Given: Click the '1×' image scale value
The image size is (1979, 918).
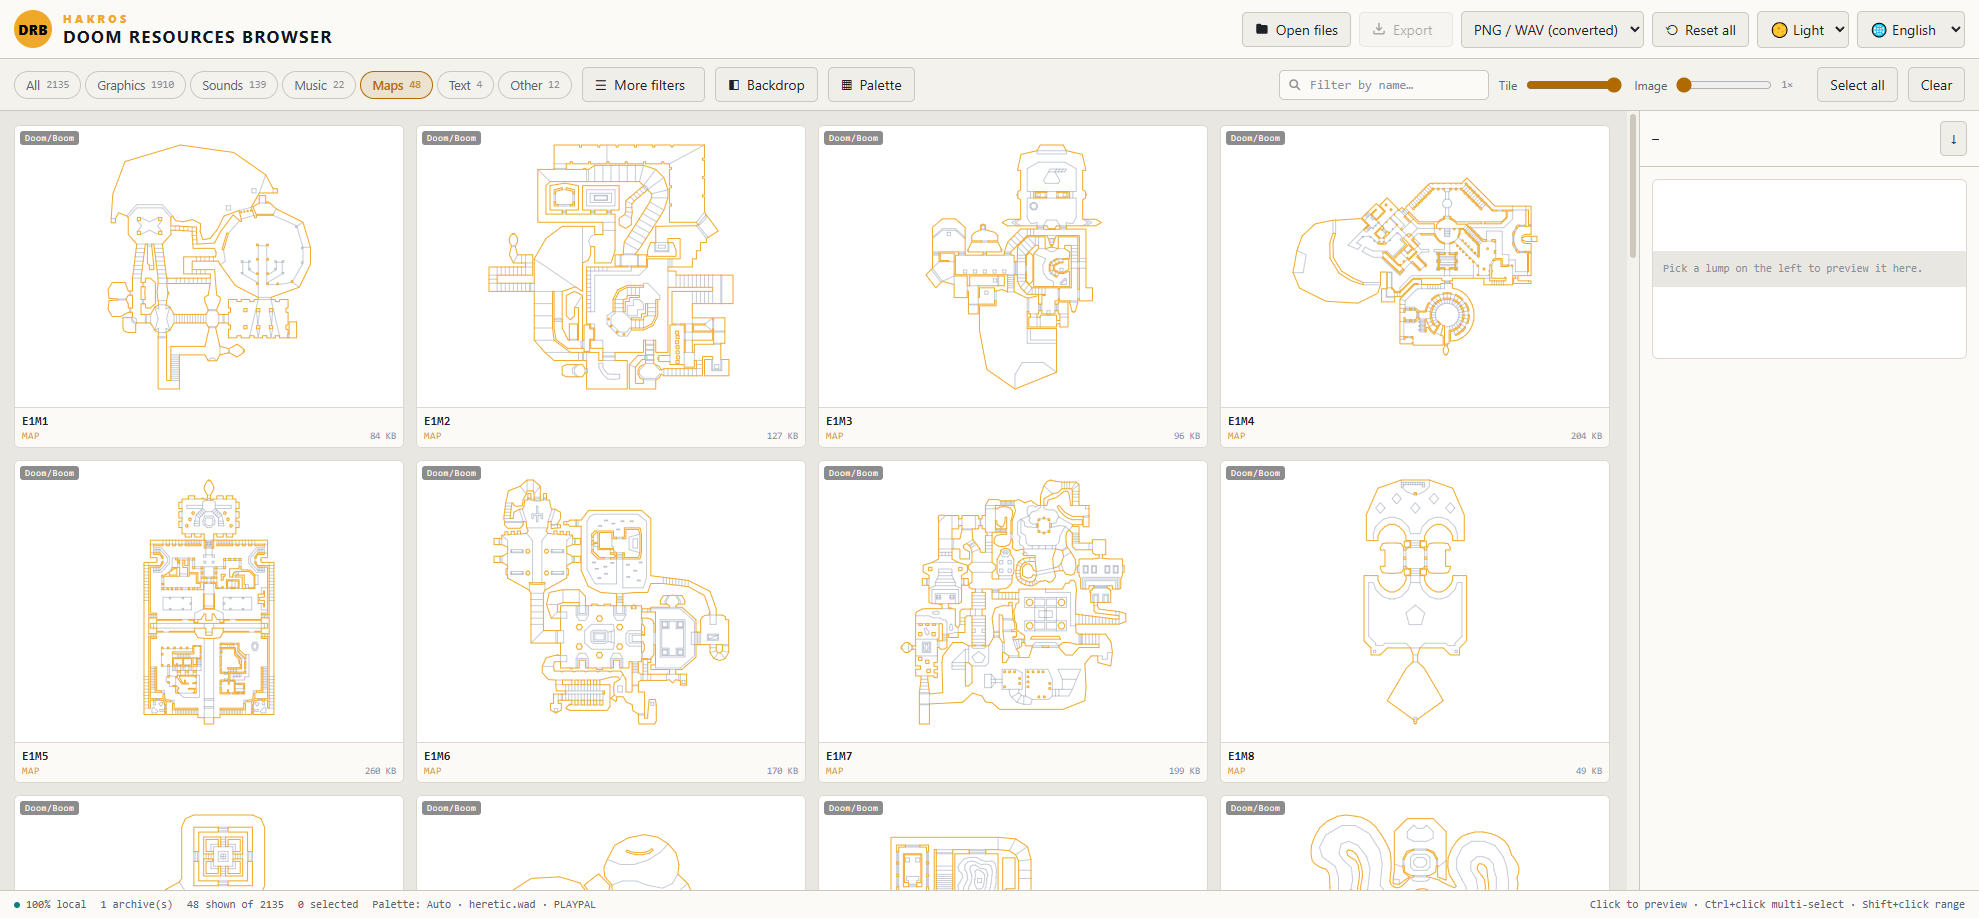Looking at the screenshot, I should [1787, 85].
